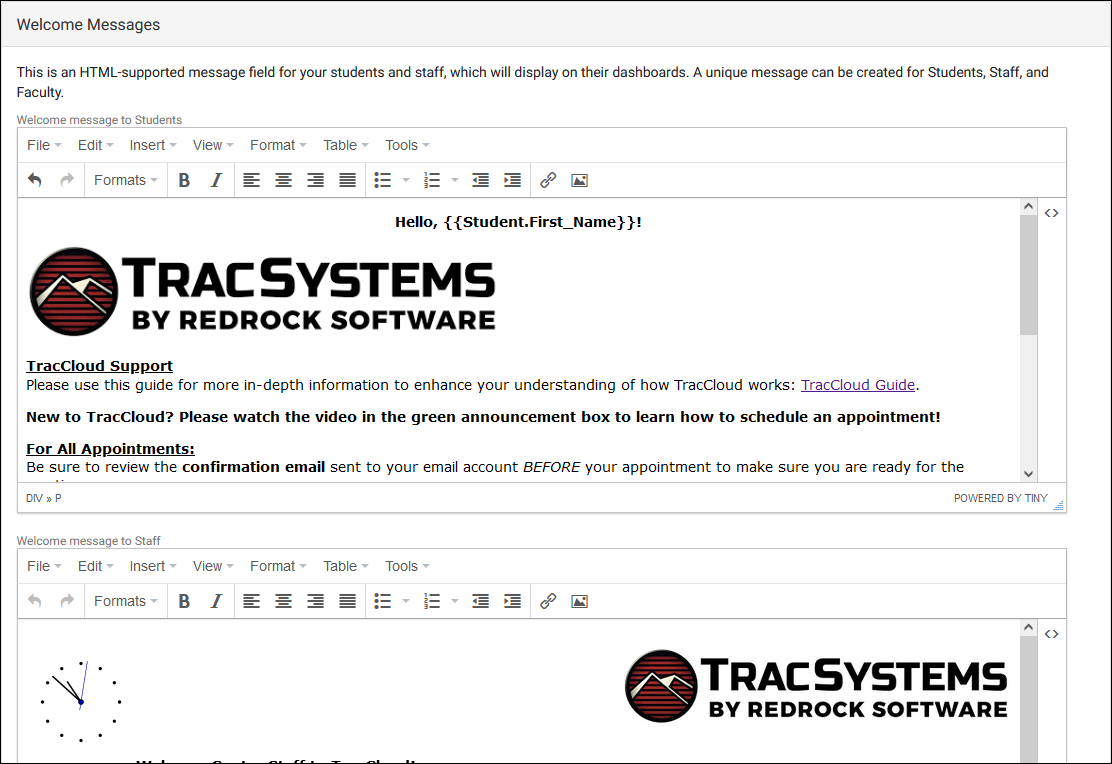1112x764 pixels.
Task: Insert an image in the Students editor
Action: click(579, 180)
